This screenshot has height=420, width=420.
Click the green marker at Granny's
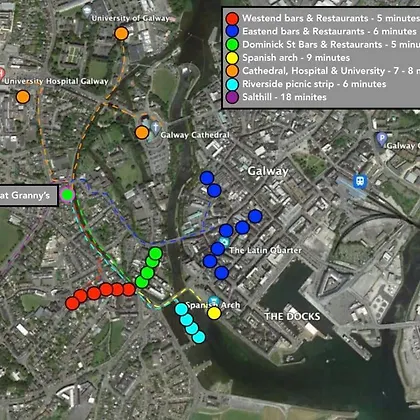67,194
